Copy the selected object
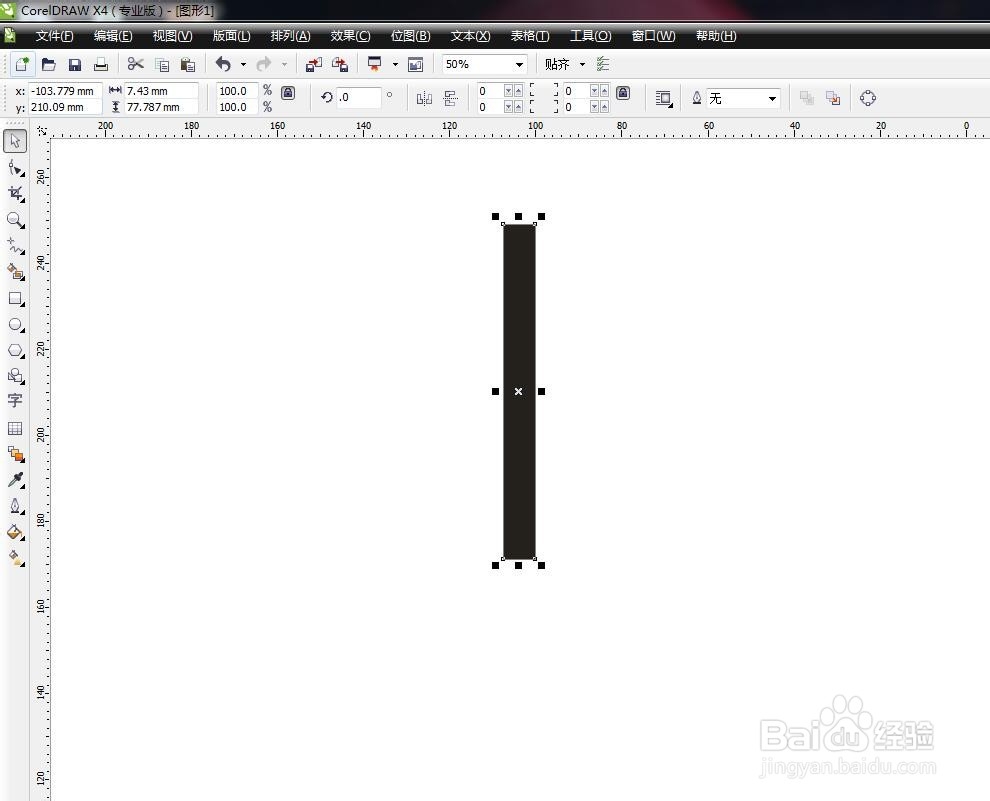The width and height of the screenshot is (990, 801). tap(162, 64)
